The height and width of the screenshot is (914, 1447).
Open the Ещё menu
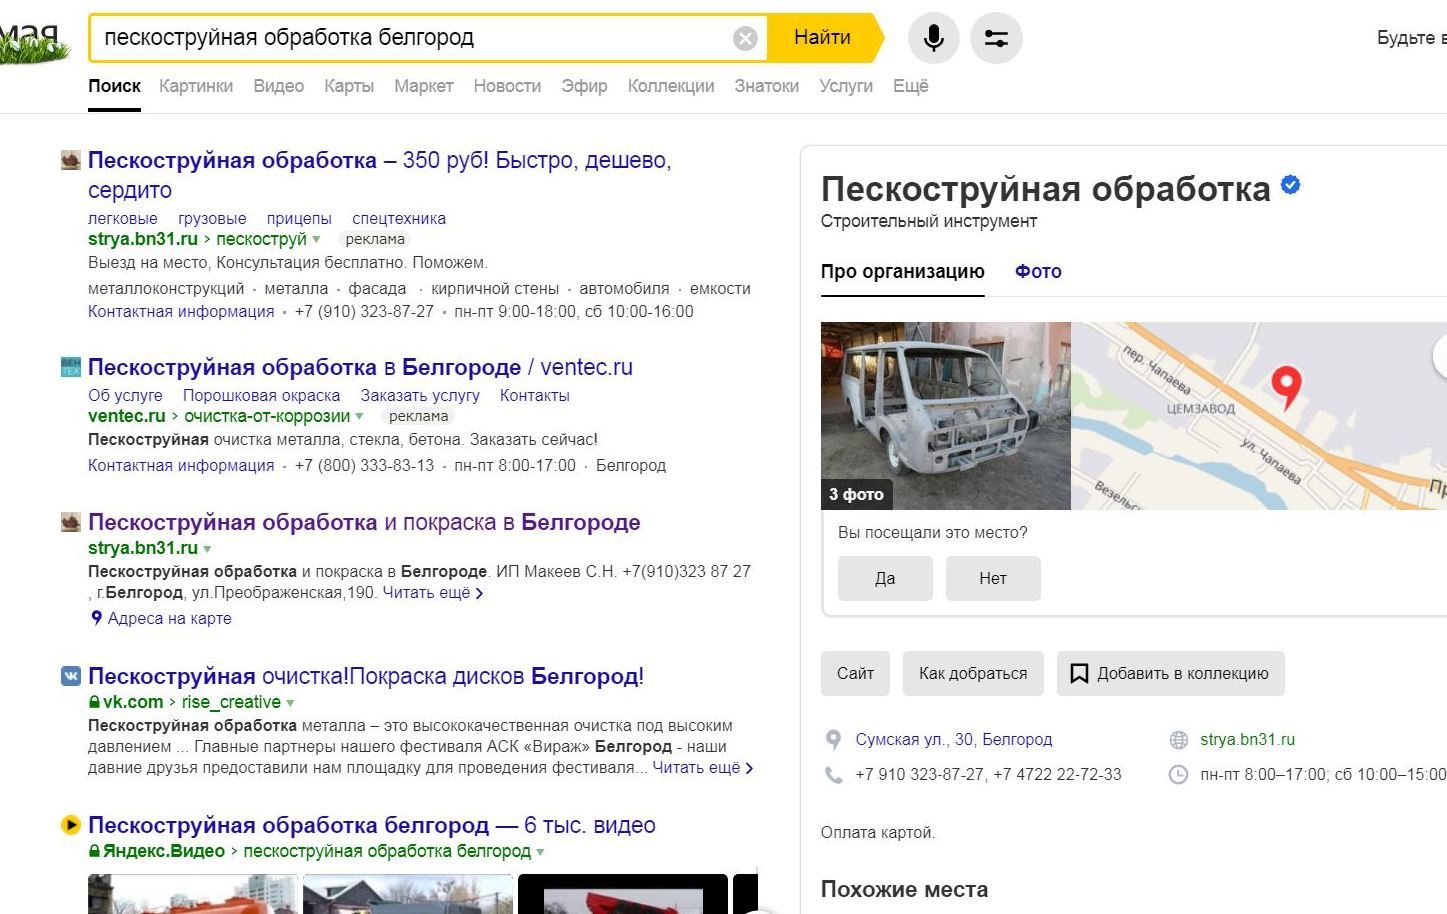coord(910,86)
